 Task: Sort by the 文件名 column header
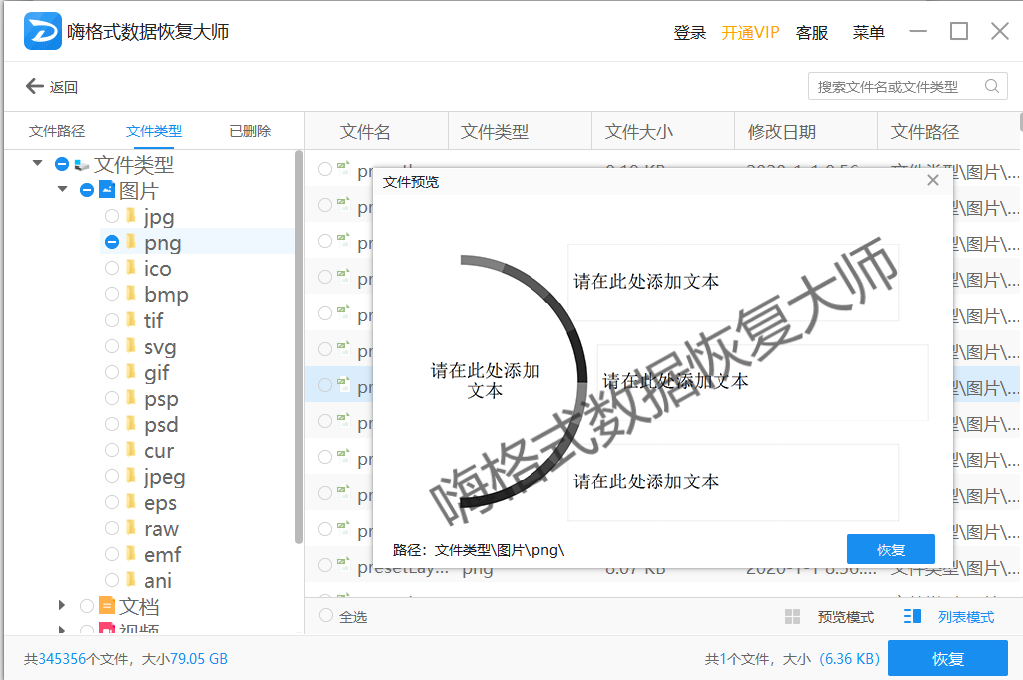(x=365, y=132)
